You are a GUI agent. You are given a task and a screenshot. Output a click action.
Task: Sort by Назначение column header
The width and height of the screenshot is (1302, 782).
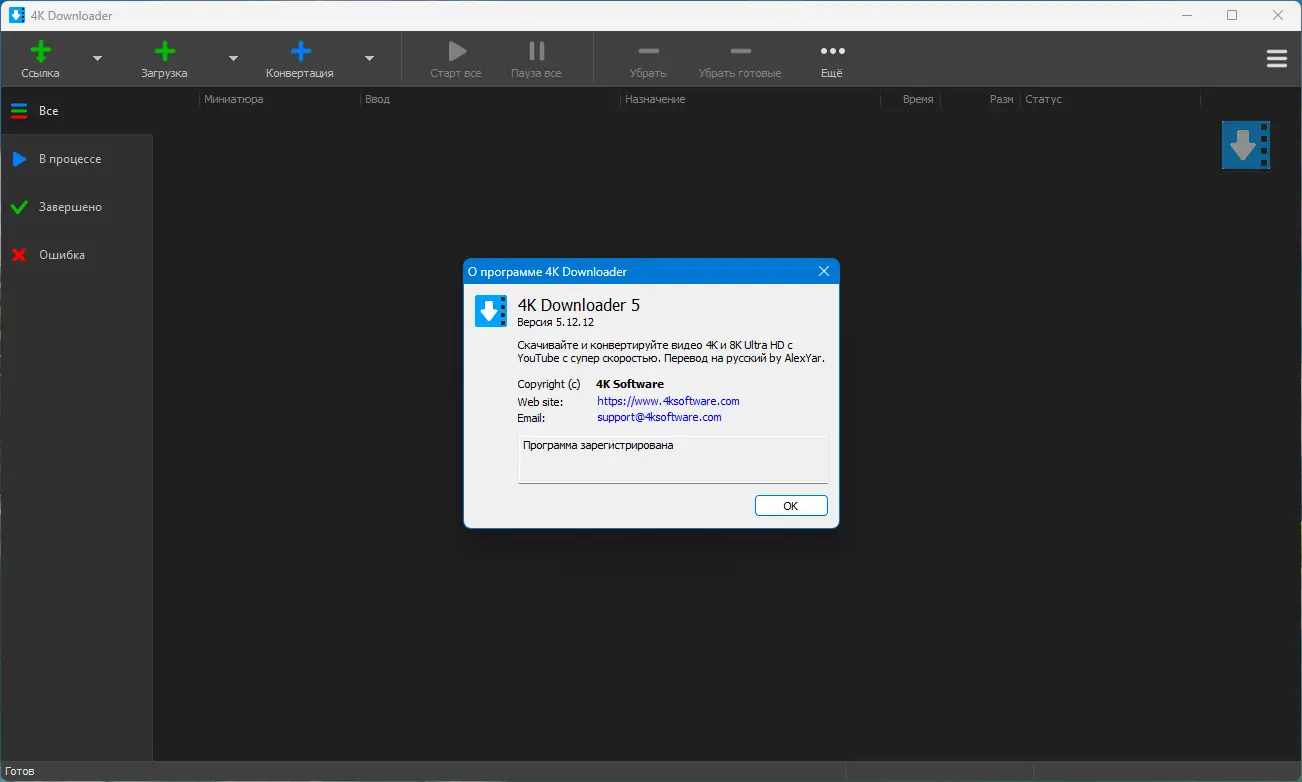tap(750, 99)
